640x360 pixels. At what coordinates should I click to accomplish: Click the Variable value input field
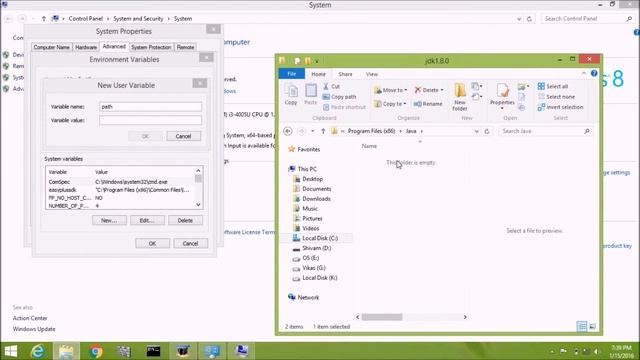point(150,120)
